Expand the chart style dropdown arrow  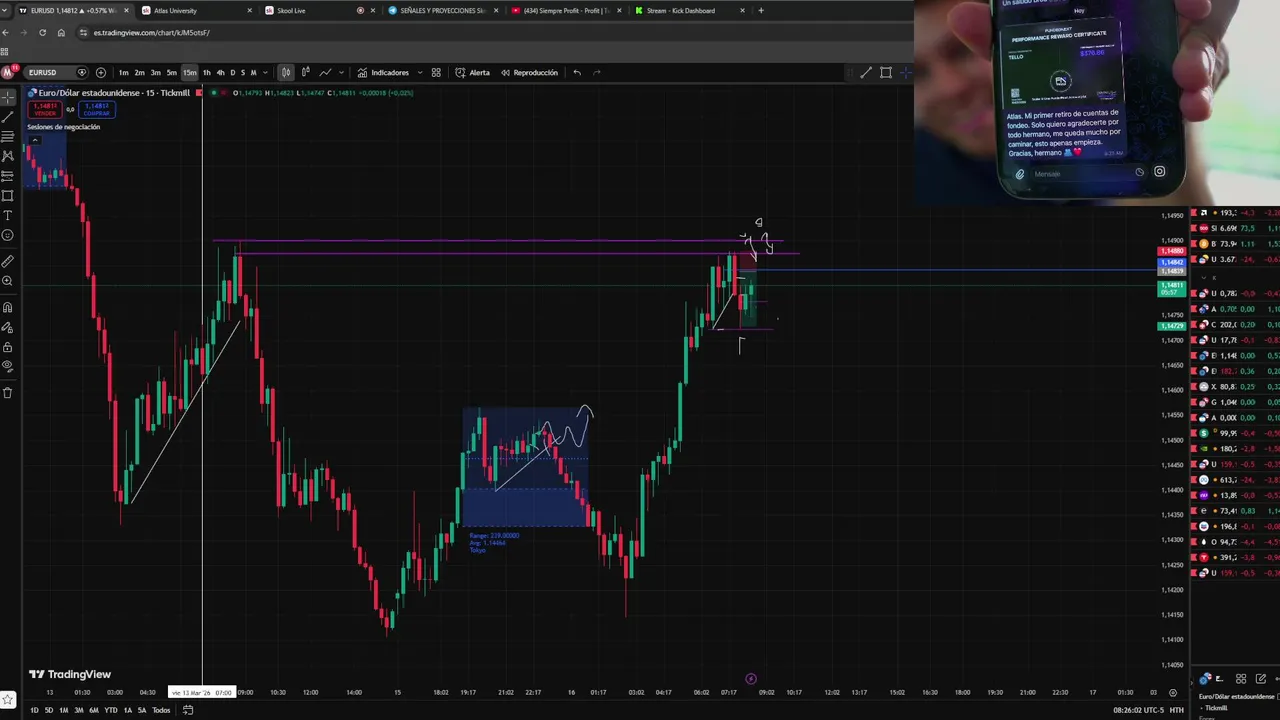pos(341,72)
